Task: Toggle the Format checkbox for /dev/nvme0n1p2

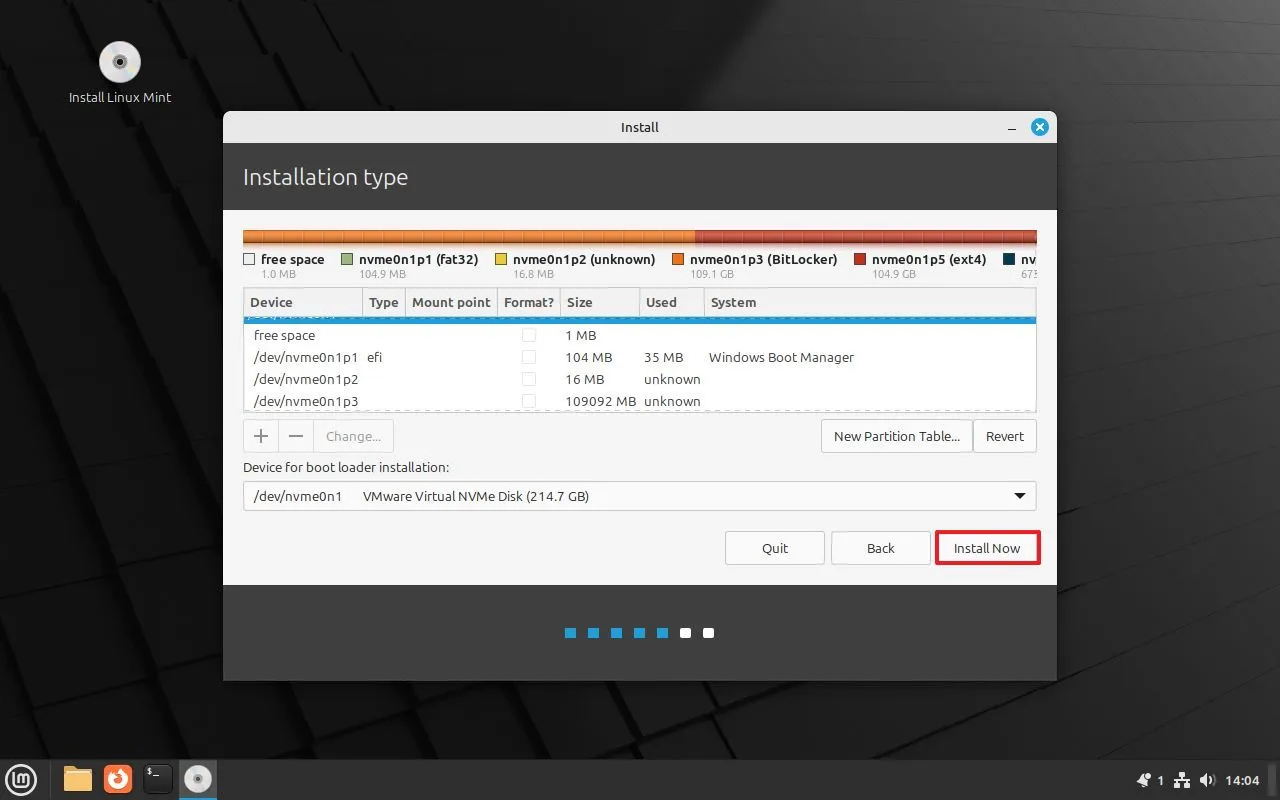Action: 529,379
